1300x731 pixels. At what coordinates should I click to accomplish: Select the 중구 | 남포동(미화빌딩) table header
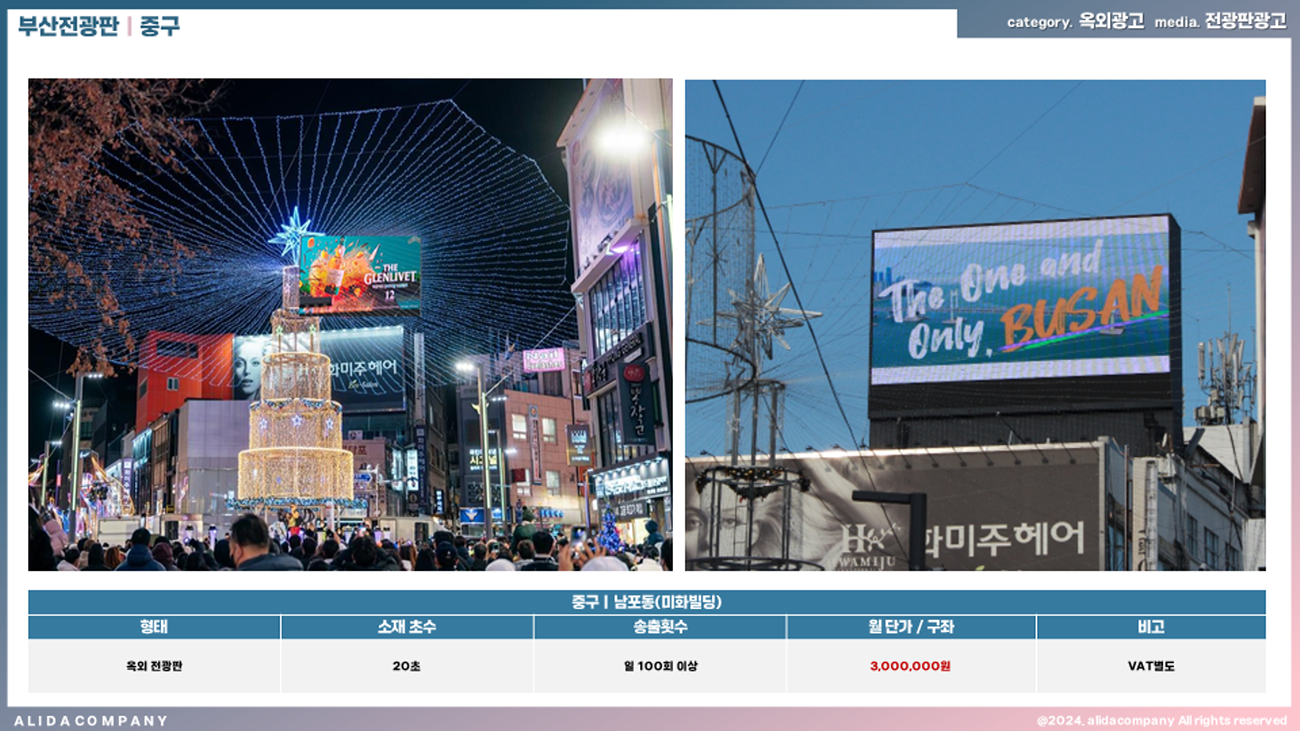coord(646,602)
